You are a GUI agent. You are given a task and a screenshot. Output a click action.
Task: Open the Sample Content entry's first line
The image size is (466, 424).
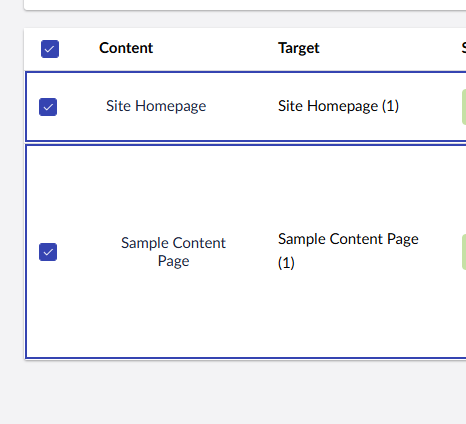click(173, 243)
